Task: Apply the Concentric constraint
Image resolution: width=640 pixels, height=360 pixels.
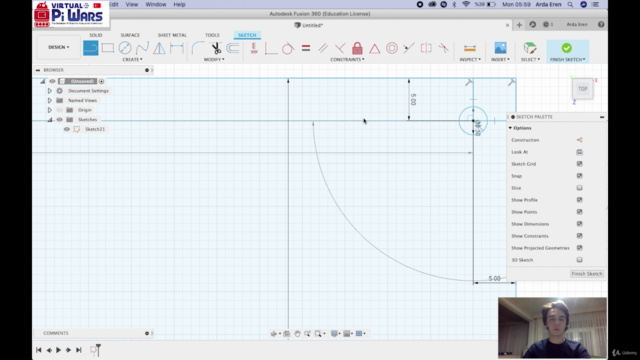Action: [392, 48]
